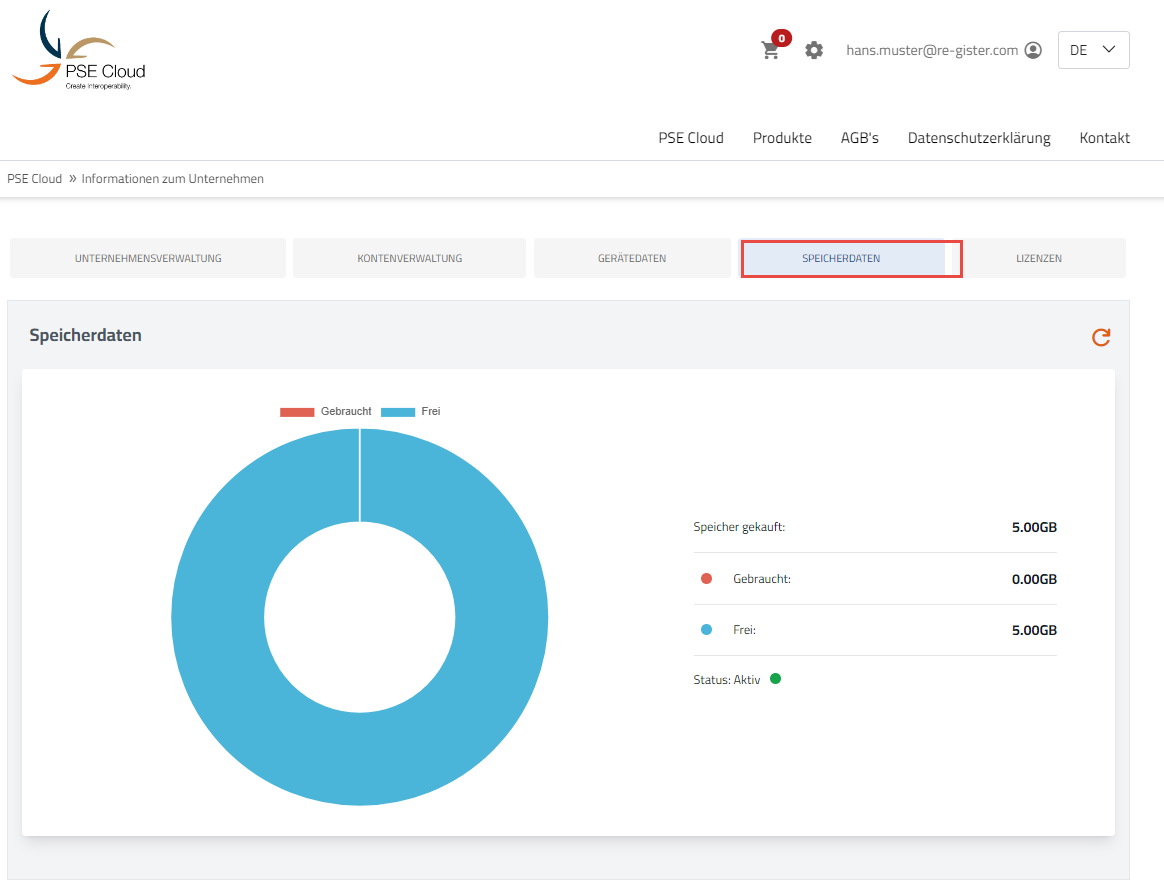The width and height of the screenshot is (1164, 890).
Task: Open the DE language dropdown
Action: pyautogui.click(x=1093, y=50)
